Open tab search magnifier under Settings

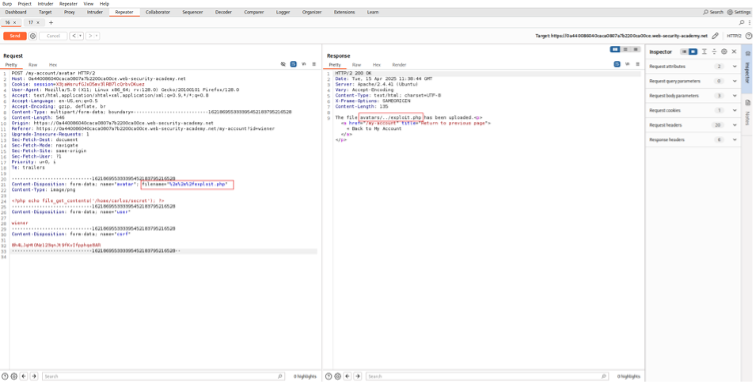pos(742,23)
